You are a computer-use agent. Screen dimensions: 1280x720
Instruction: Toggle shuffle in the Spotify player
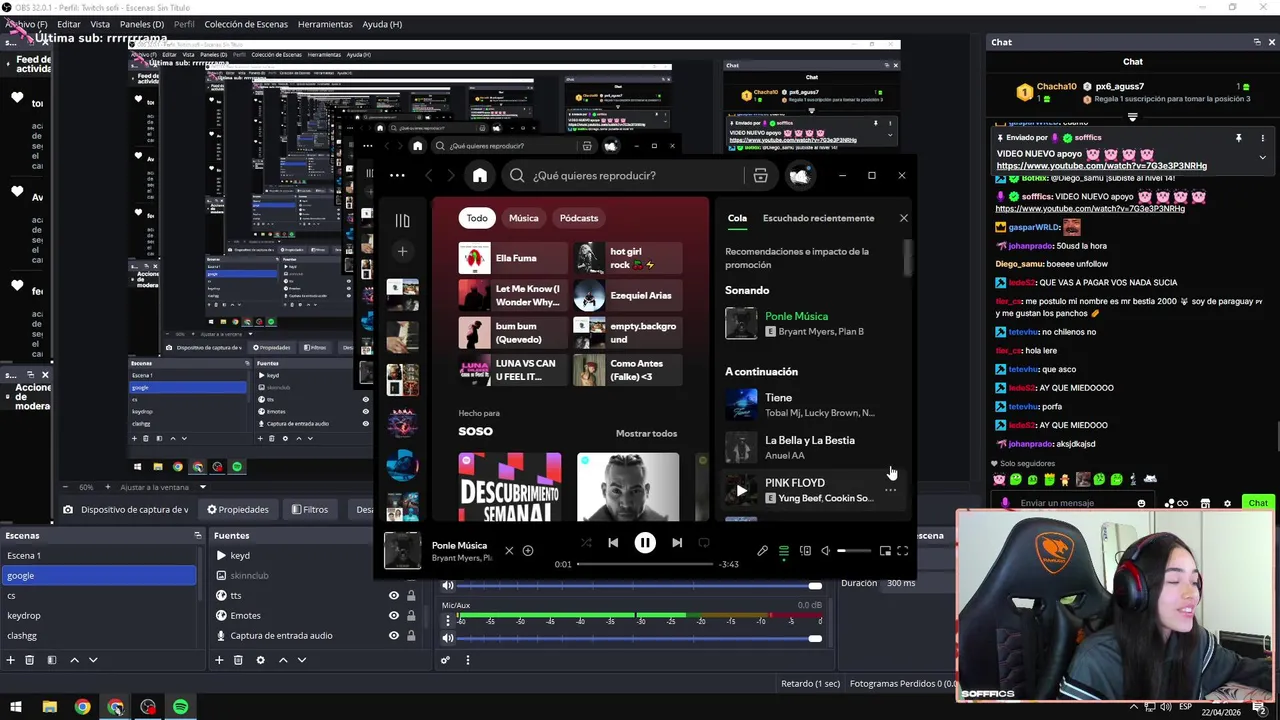click(586, 543)
